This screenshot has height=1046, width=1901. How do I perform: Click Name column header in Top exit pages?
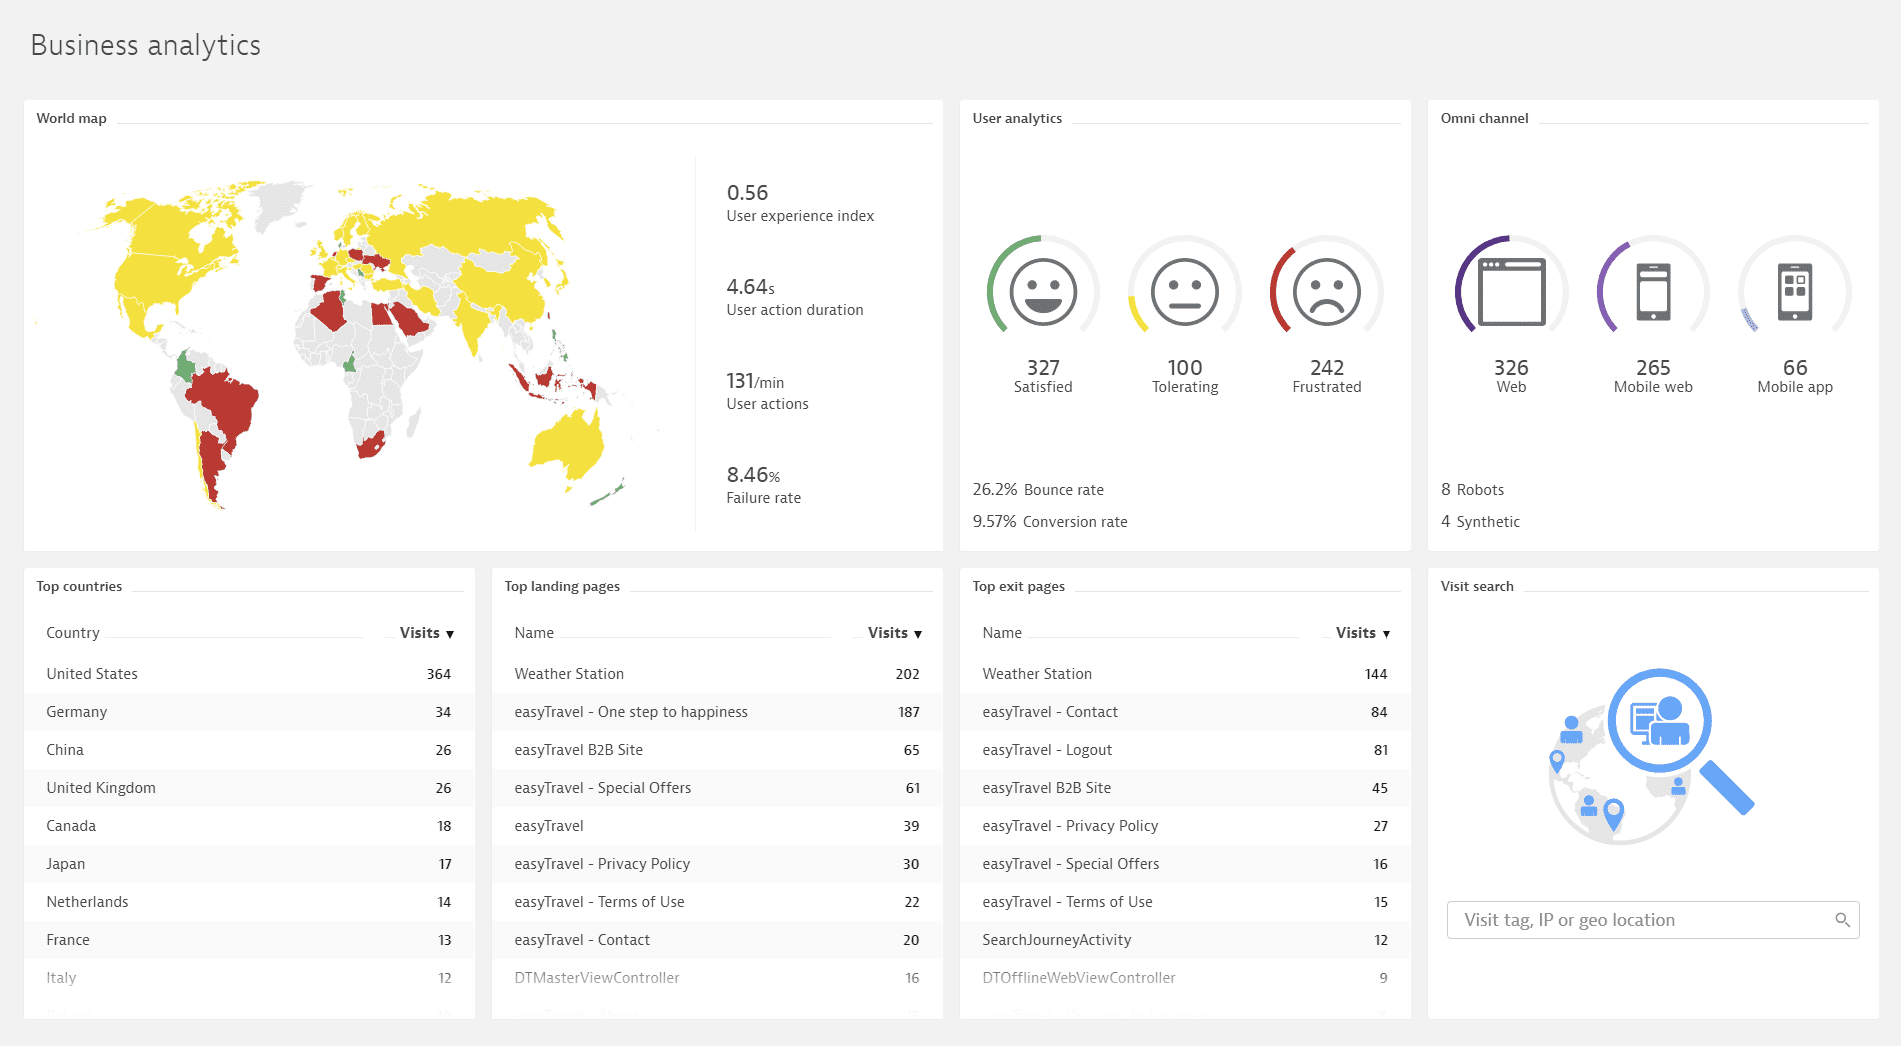coord(1002,633)
